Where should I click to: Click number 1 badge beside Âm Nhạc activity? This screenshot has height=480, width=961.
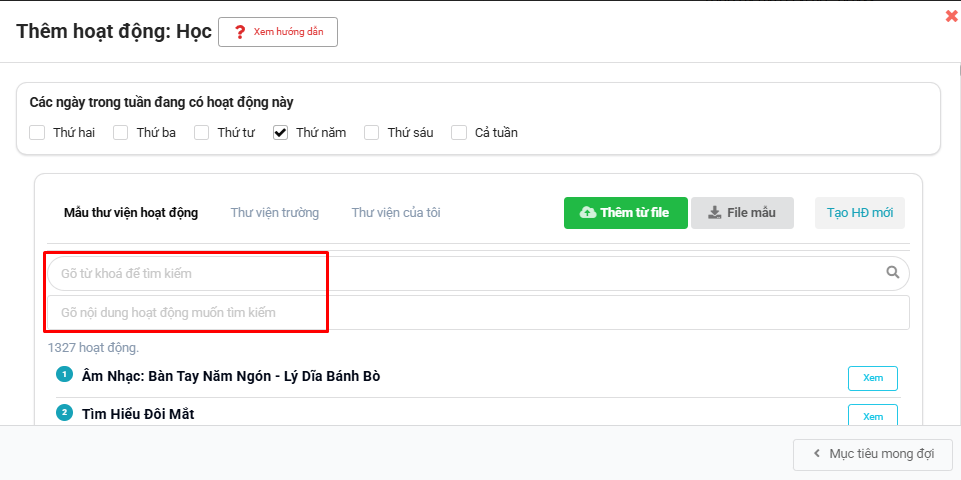65,375
